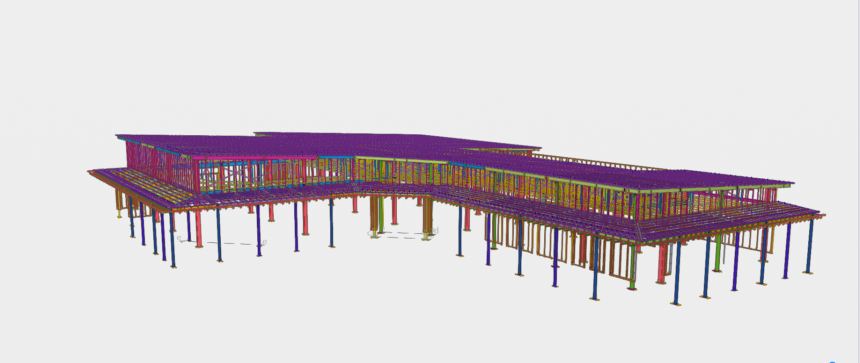
Task: Click the dashed ground outline at left
Action: (x=222, y=241)
